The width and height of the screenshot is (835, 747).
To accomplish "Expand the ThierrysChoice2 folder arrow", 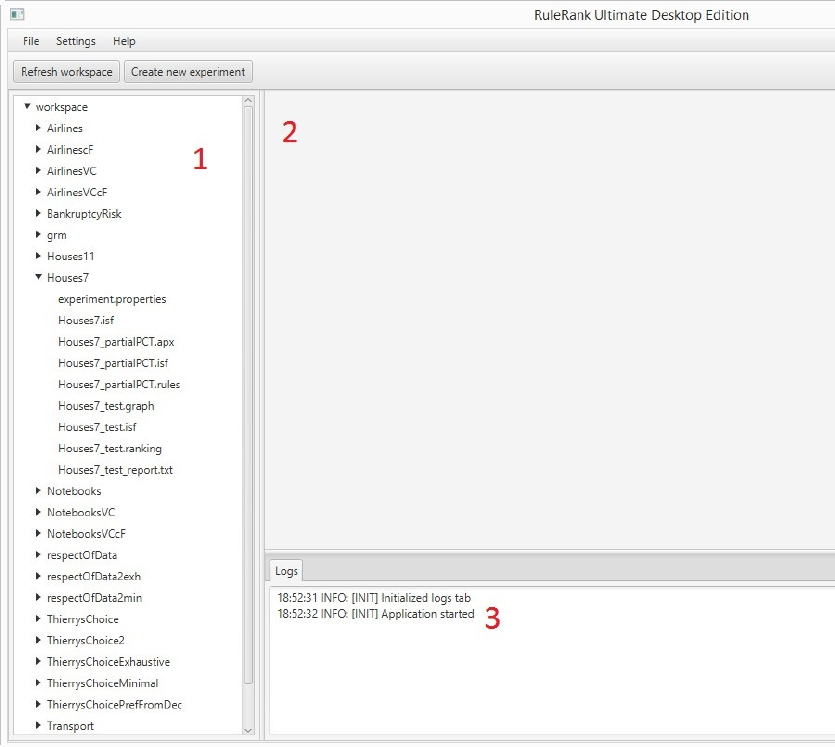I will [38, 640].
